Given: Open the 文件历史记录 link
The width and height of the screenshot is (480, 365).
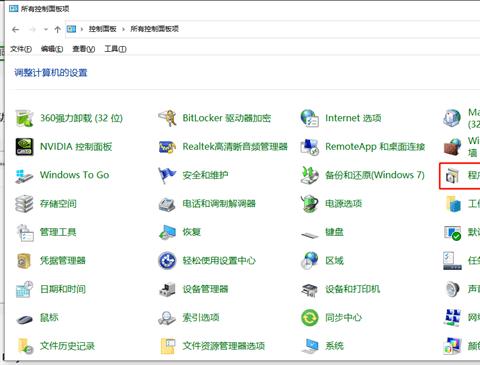Looking at the screenshot, I should point(67,346).
